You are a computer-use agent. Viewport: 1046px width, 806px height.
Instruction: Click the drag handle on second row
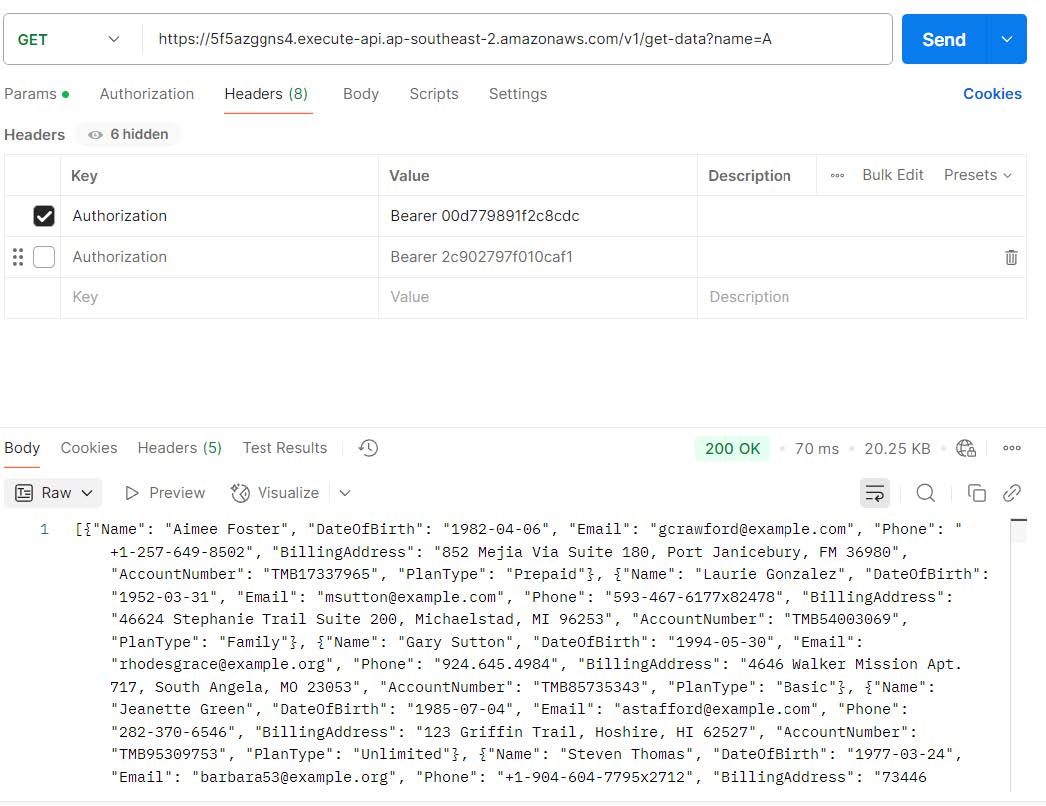(17, 257)
